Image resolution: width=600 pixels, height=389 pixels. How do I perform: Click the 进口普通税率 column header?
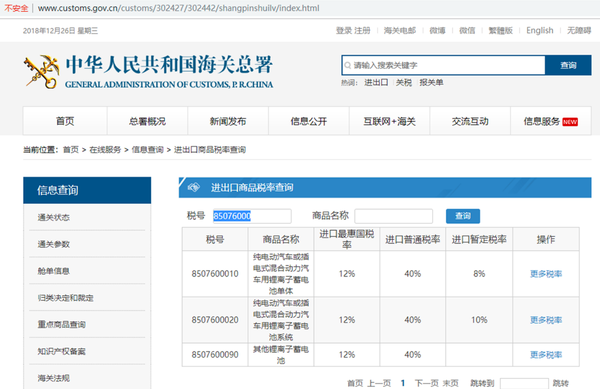point(412,239)
